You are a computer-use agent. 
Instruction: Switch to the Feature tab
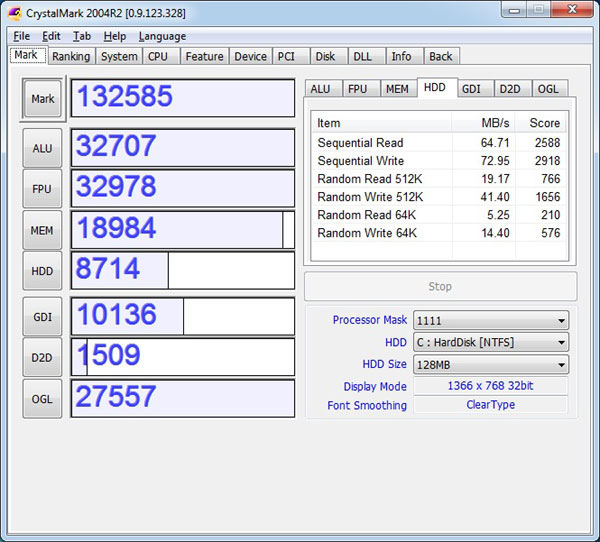[x=204, y=56]
